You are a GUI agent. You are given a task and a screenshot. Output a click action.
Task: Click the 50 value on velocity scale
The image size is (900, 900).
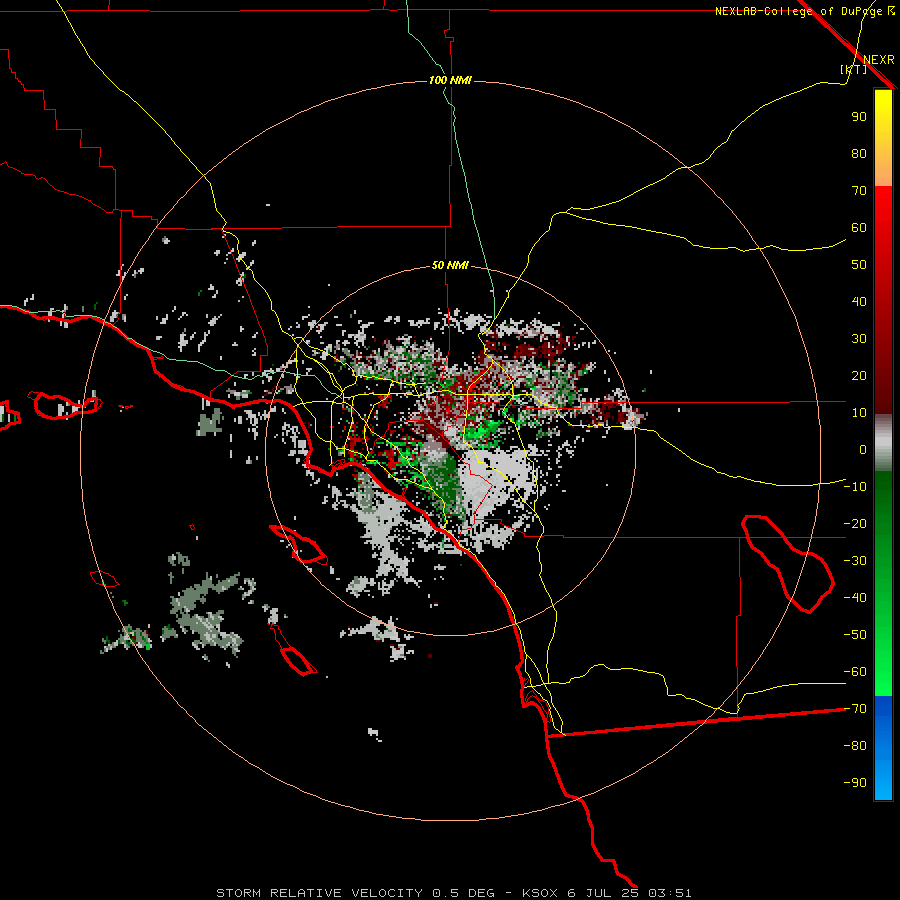(859, 265)
